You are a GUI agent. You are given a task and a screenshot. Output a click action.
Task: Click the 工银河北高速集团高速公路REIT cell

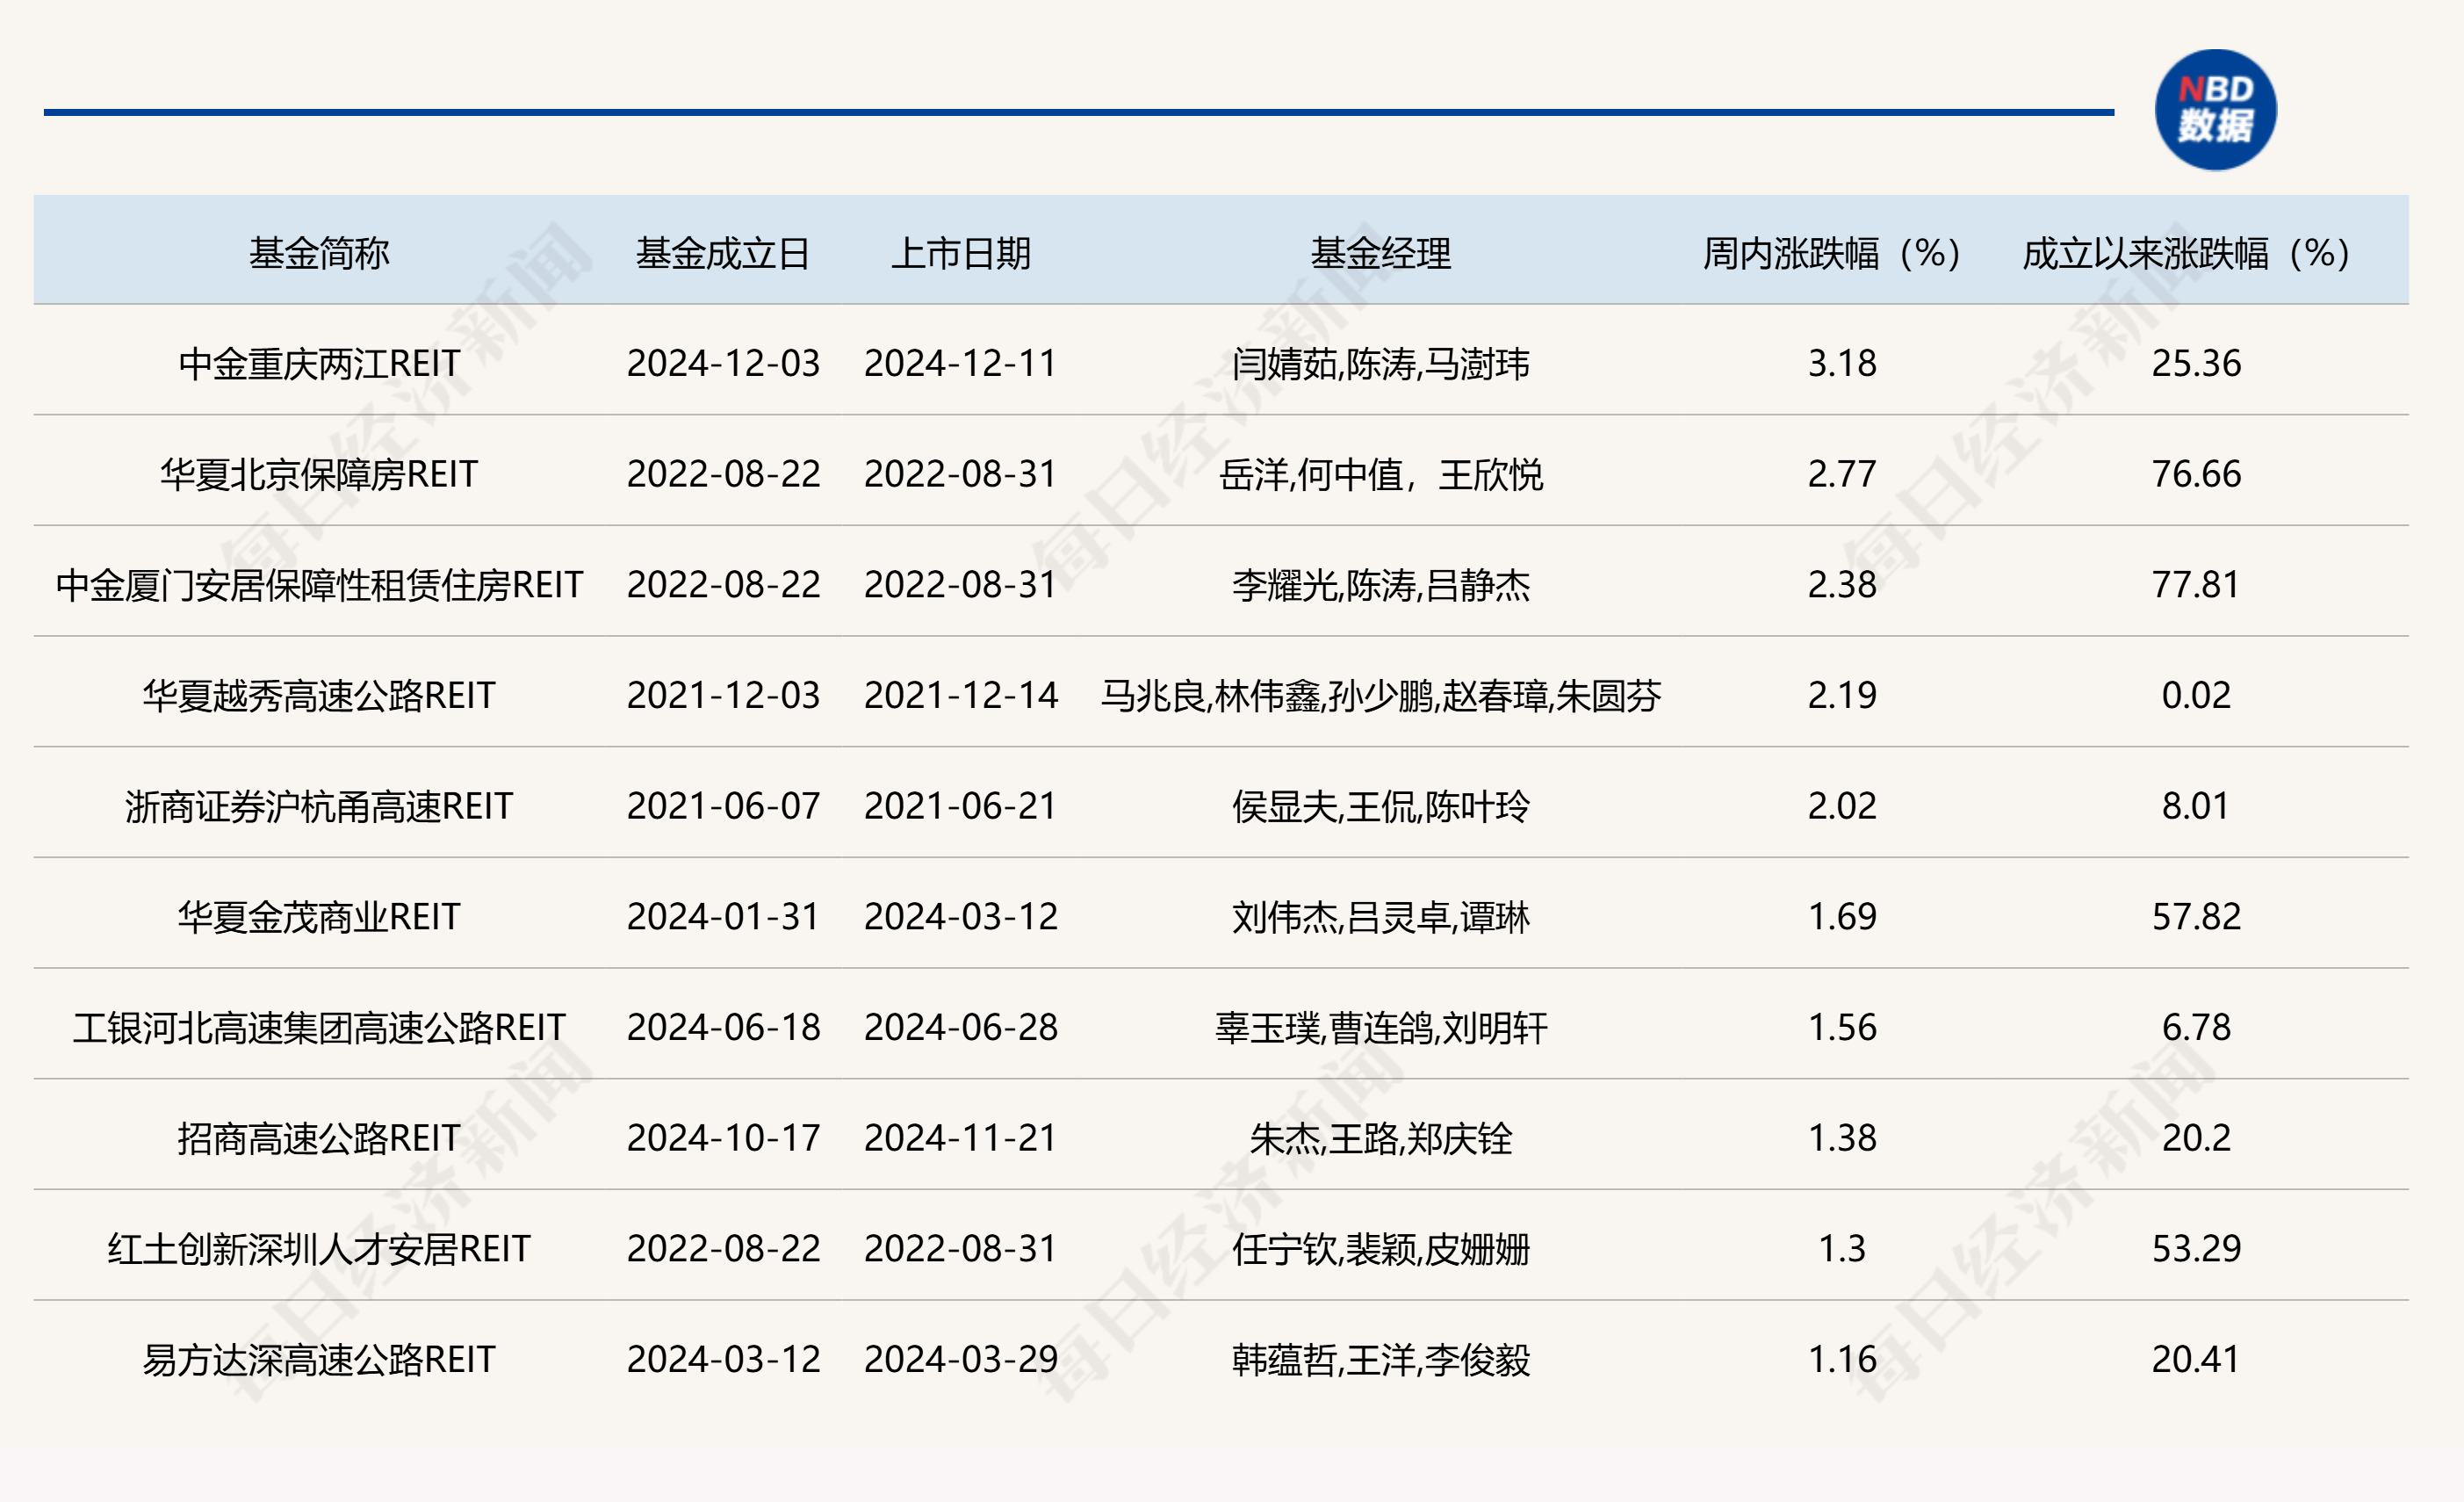click(318, 1027)
